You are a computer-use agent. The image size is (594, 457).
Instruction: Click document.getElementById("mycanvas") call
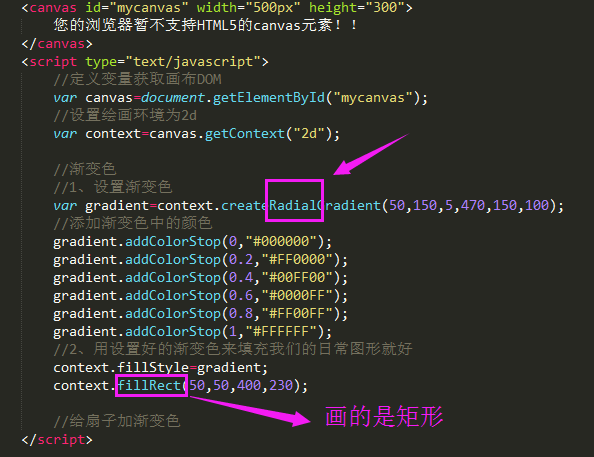pyautogui.click(x=280, y=98)
